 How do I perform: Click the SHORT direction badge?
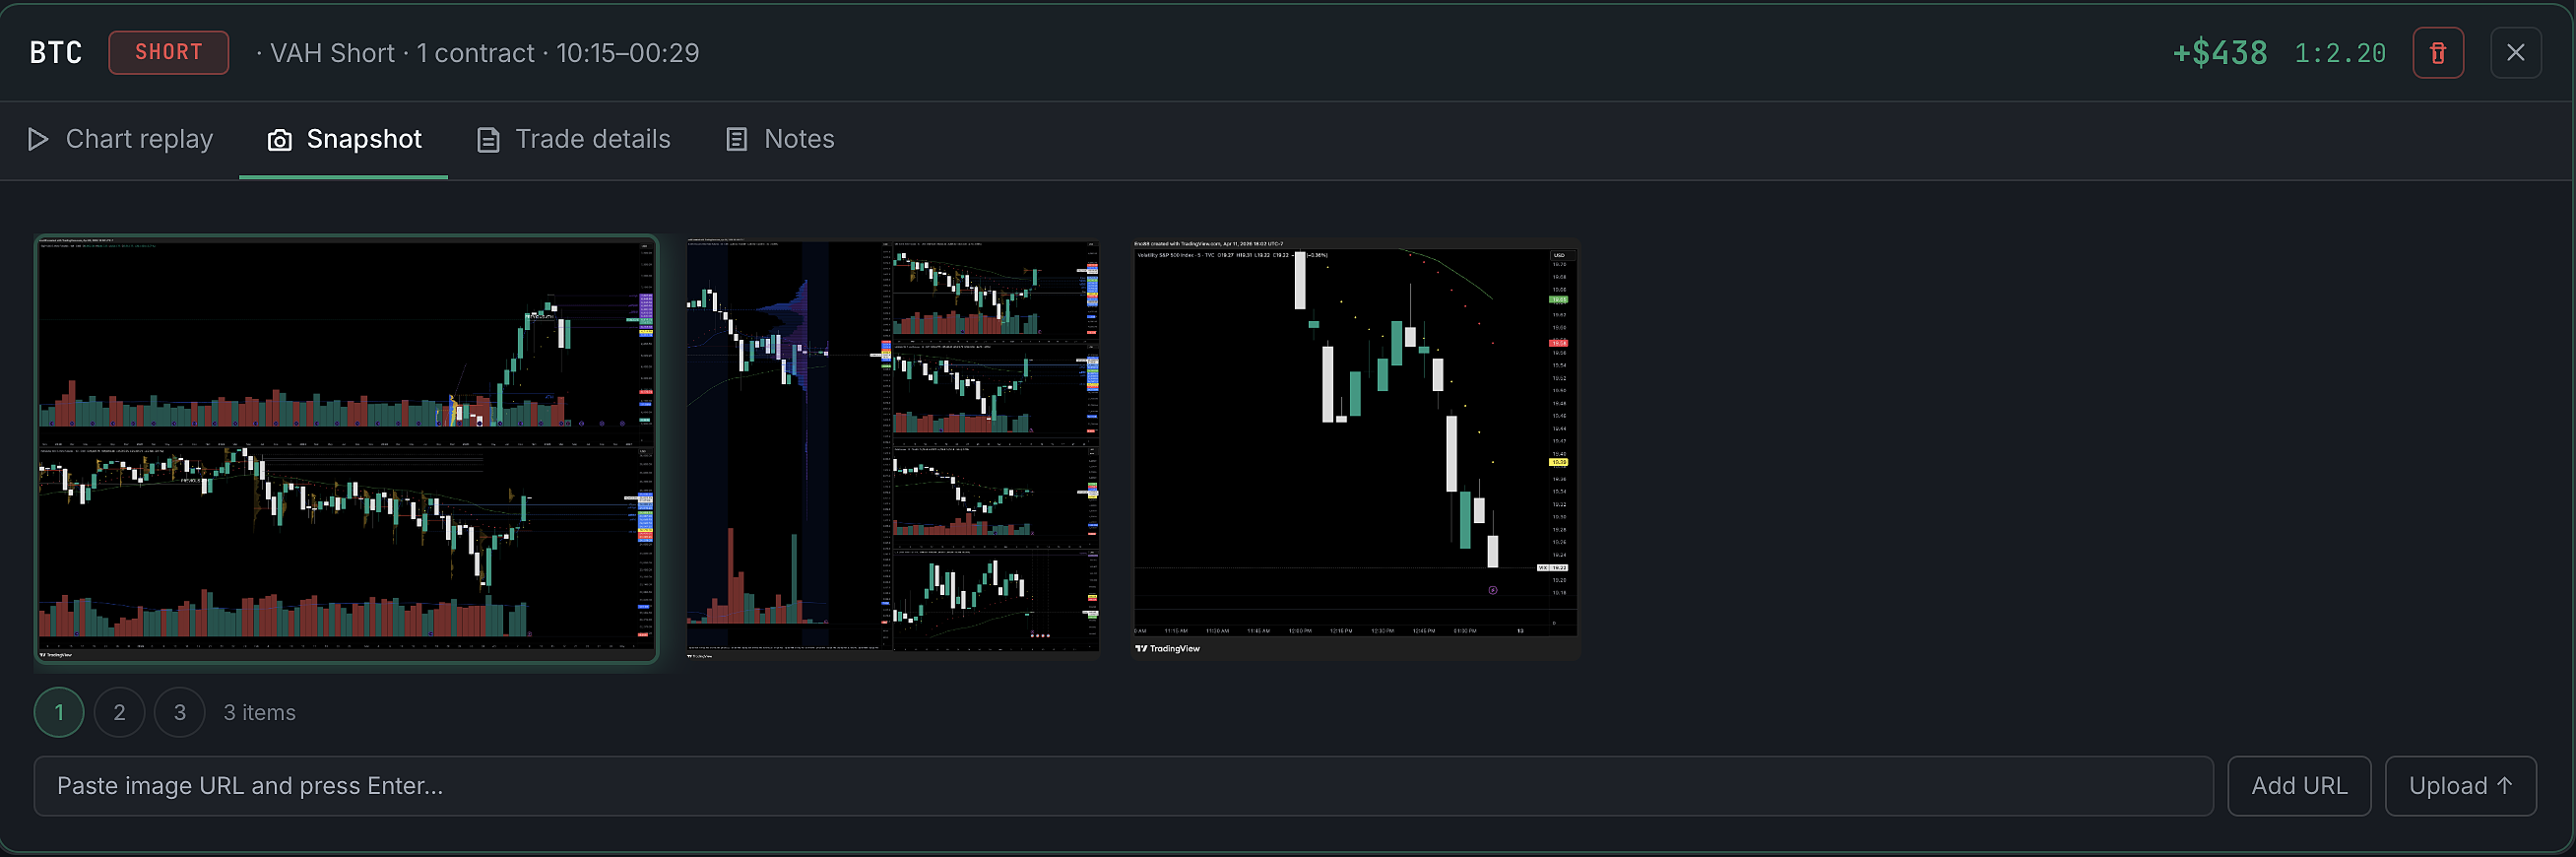pos(169,52)
